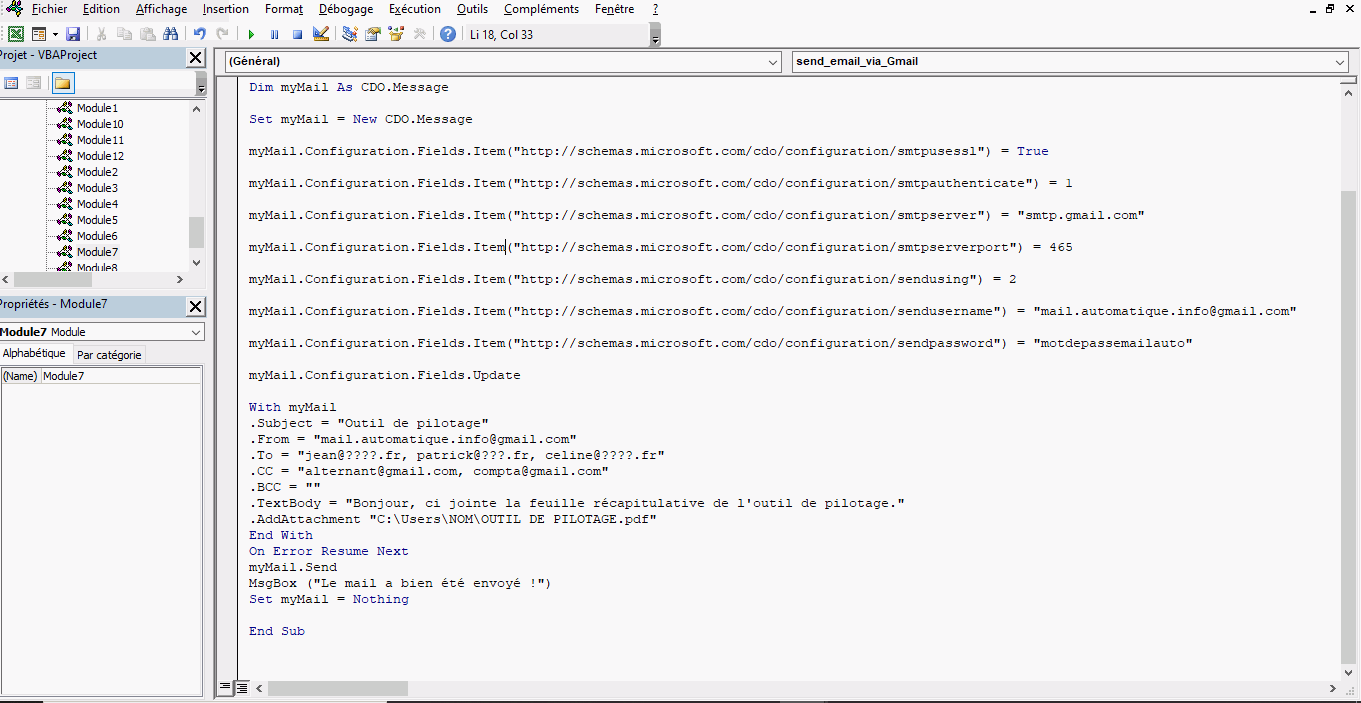Viewport: 1361px width, 703px height.
Task: Open Find with the binoculars icon
Action: pos(170,34)
